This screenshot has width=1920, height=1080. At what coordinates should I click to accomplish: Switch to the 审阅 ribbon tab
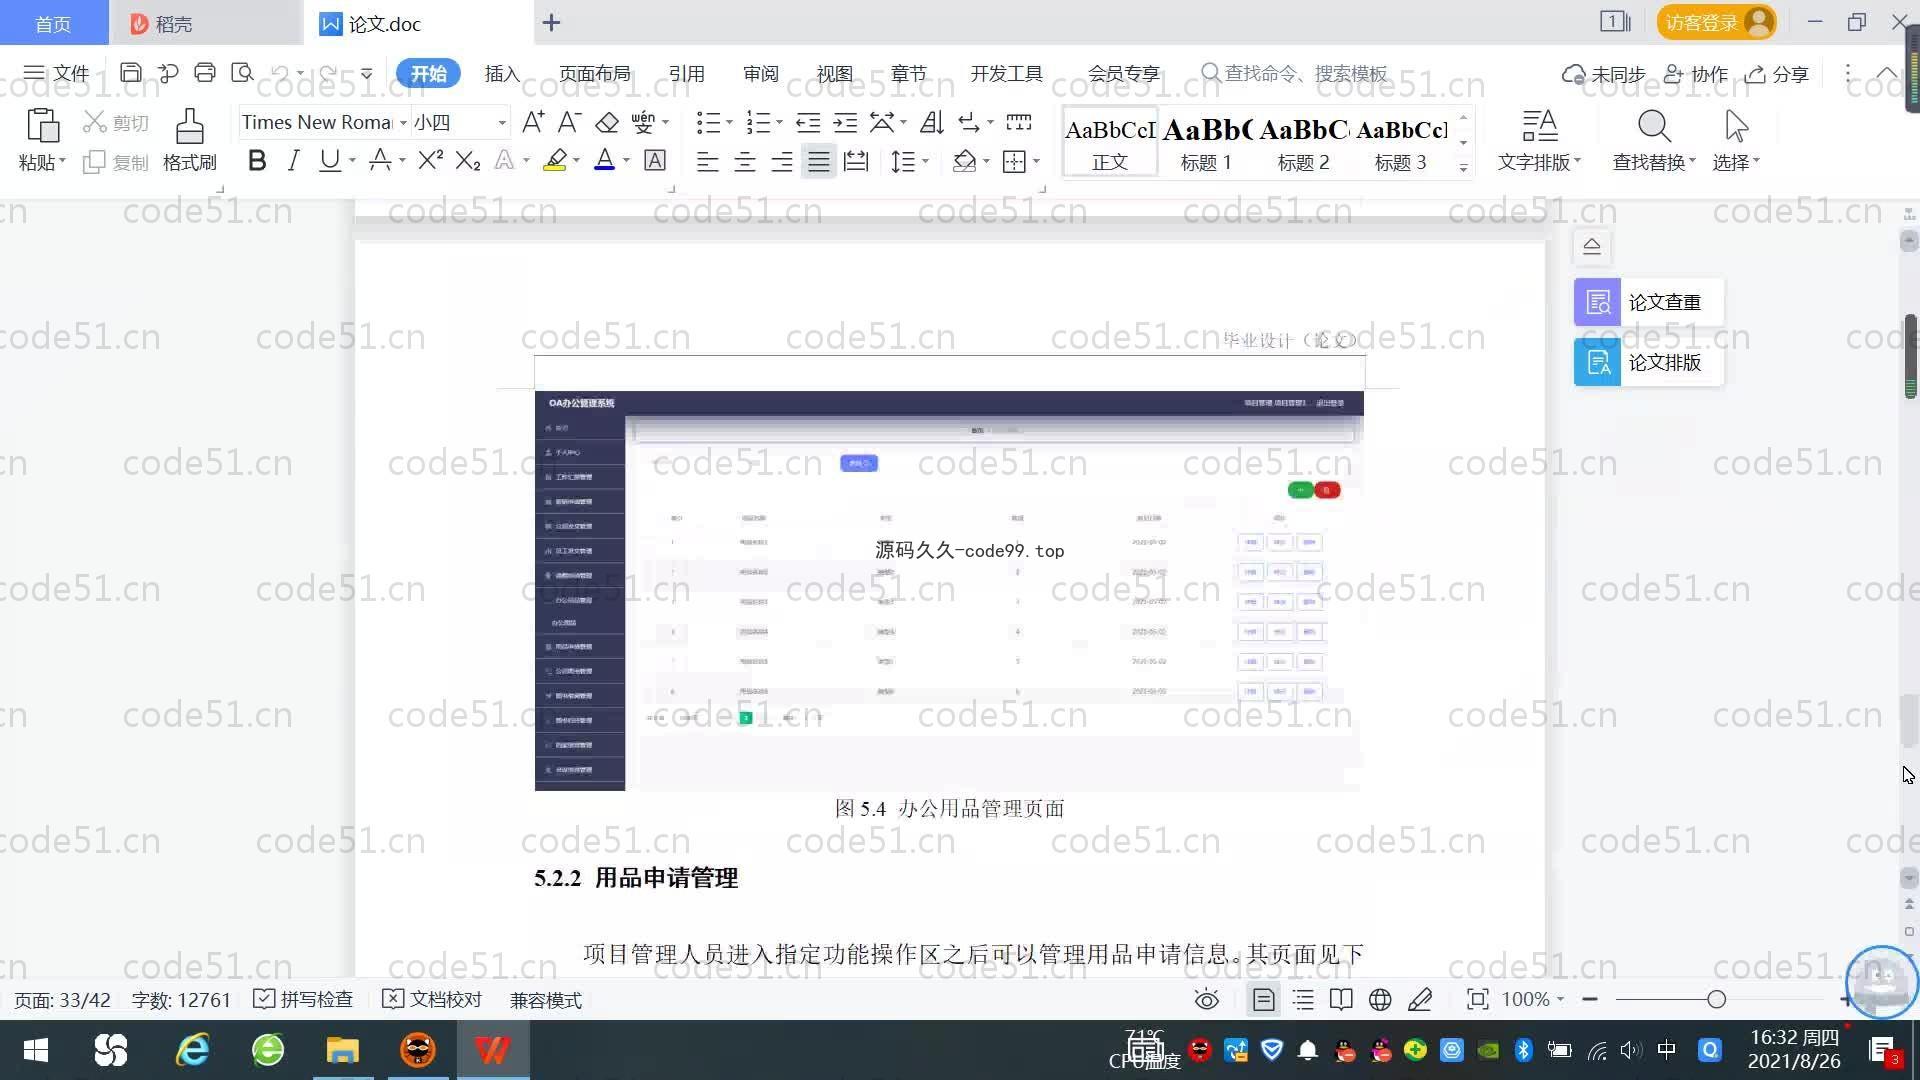pos(760,73)
